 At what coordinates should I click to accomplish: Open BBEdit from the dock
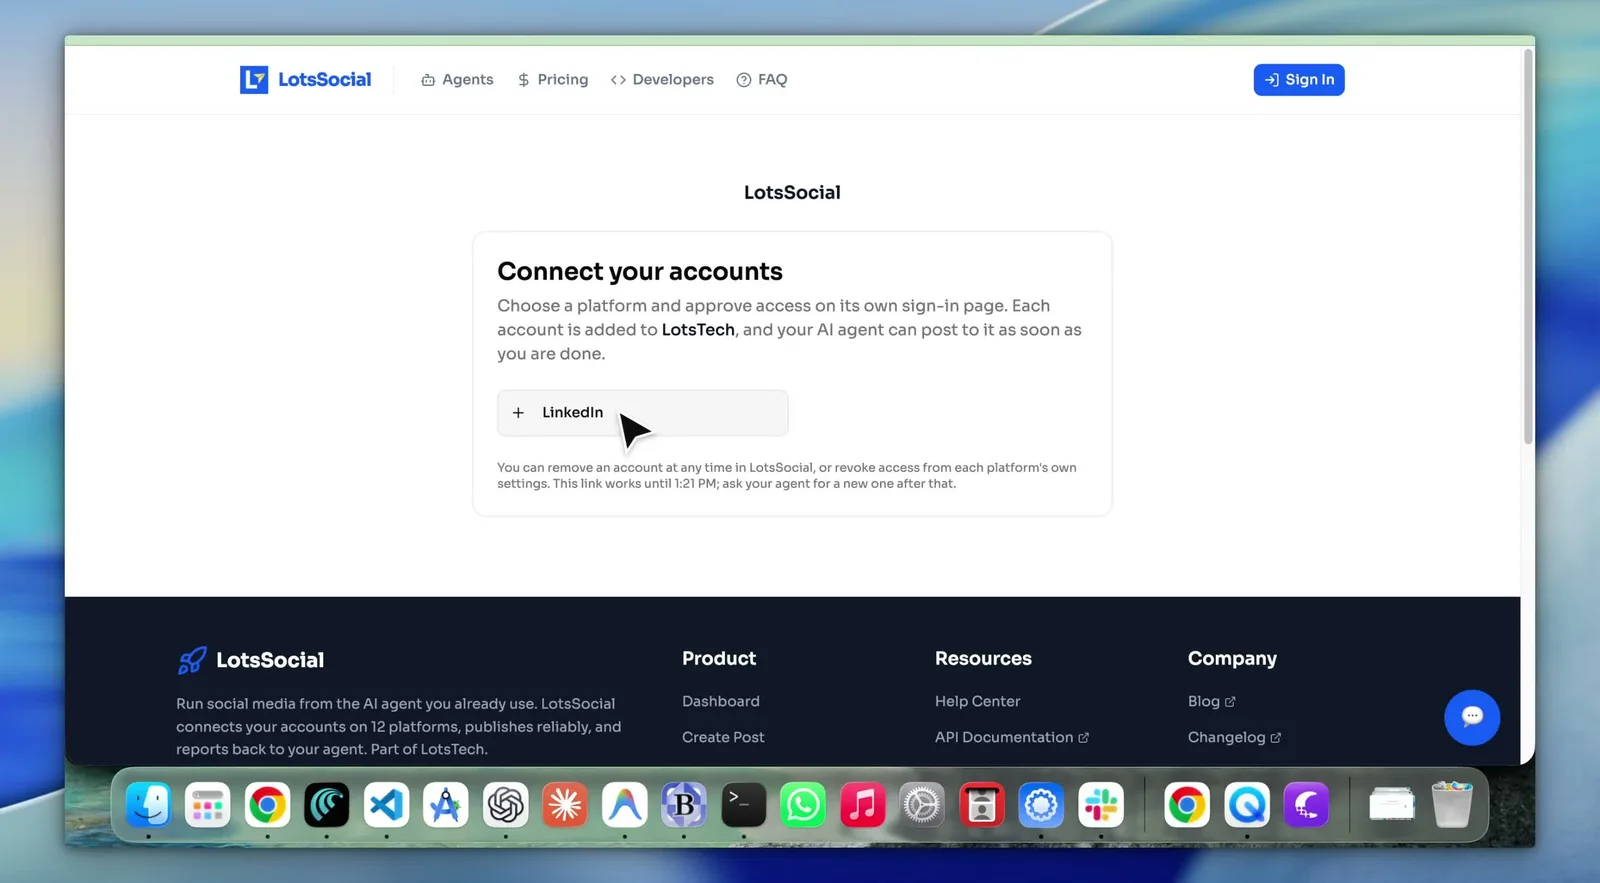[684, 805]
